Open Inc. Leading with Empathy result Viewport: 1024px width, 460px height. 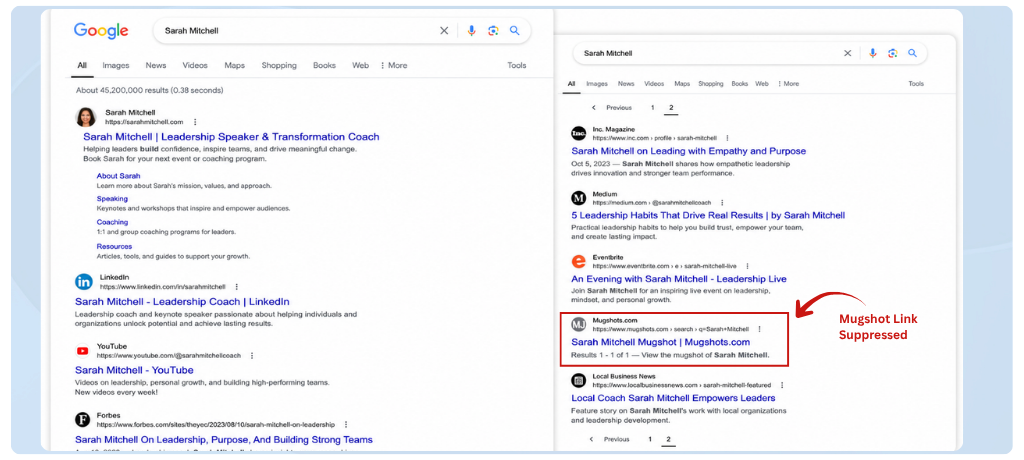pyautogui.click(x=688, y=151)
